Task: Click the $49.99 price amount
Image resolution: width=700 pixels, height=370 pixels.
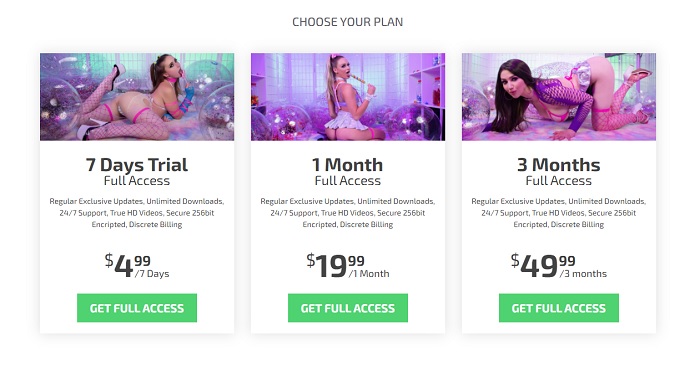Action: [543, 265]
